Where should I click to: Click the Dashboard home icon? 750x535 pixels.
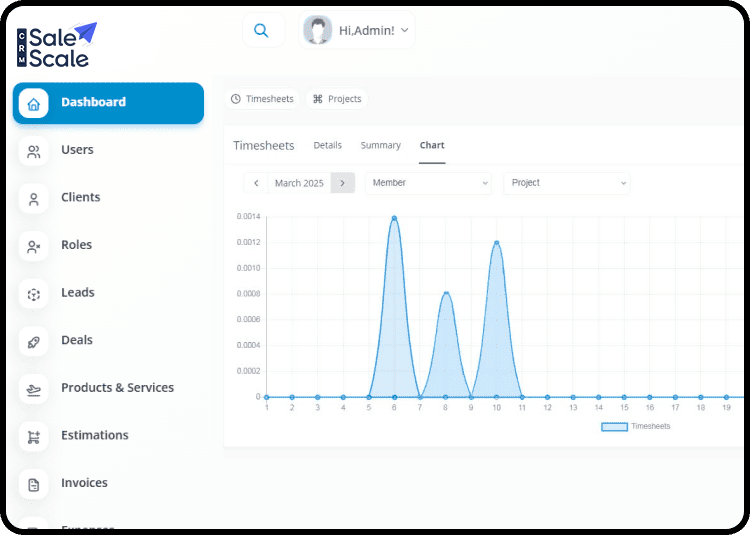34,103
